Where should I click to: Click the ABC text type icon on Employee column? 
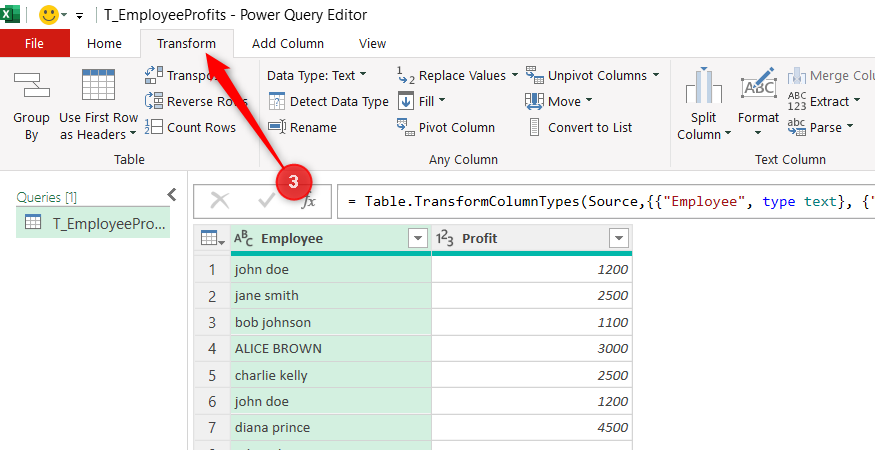pyautogui.click(x=243, y=239)
